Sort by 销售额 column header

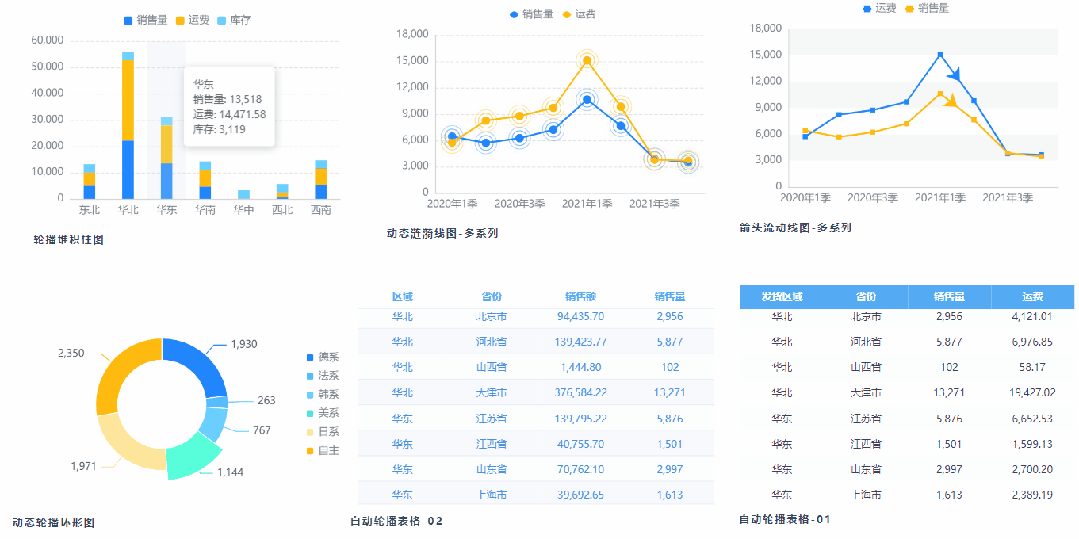pyautogui.click(x=580, y=297)
